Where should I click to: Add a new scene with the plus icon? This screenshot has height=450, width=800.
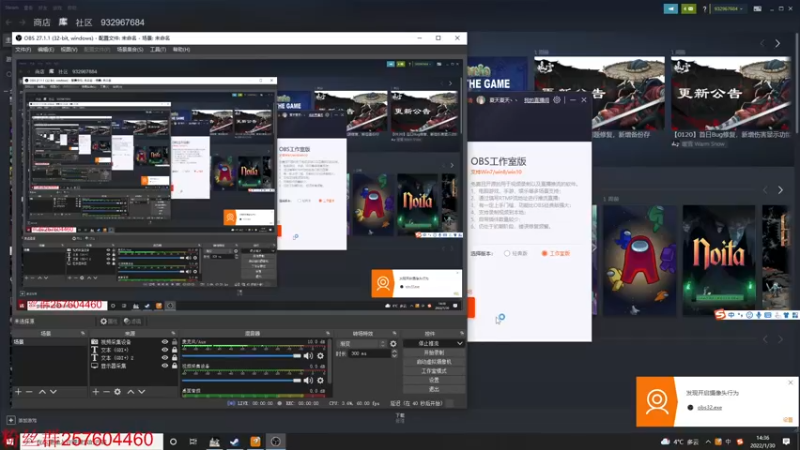point(18,392)
